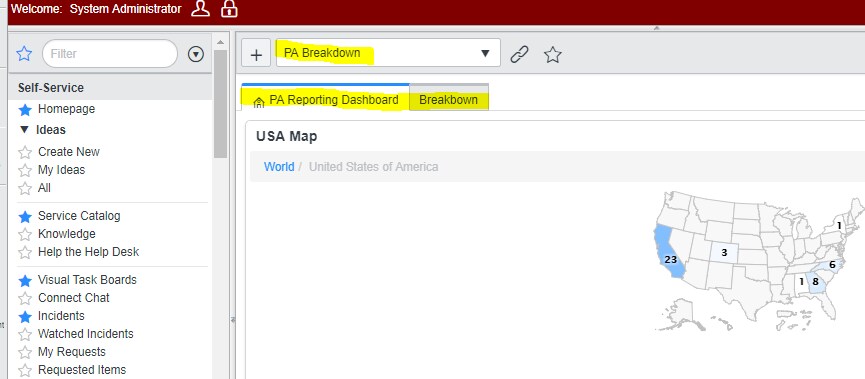Click the scrollbar up arrow
This screenshot has width=865, height=379.
221,42
